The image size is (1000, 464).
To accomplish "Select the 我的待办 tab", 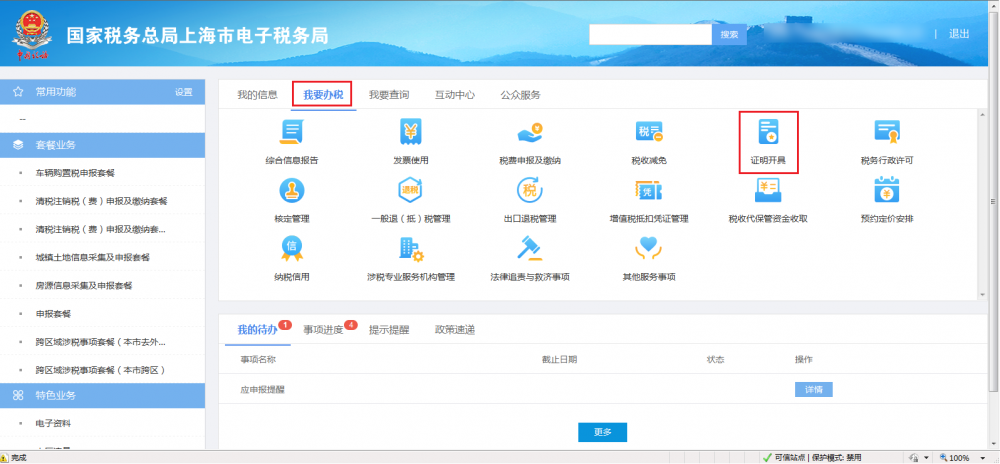I will pyautogui.click(x=258, y=330).
